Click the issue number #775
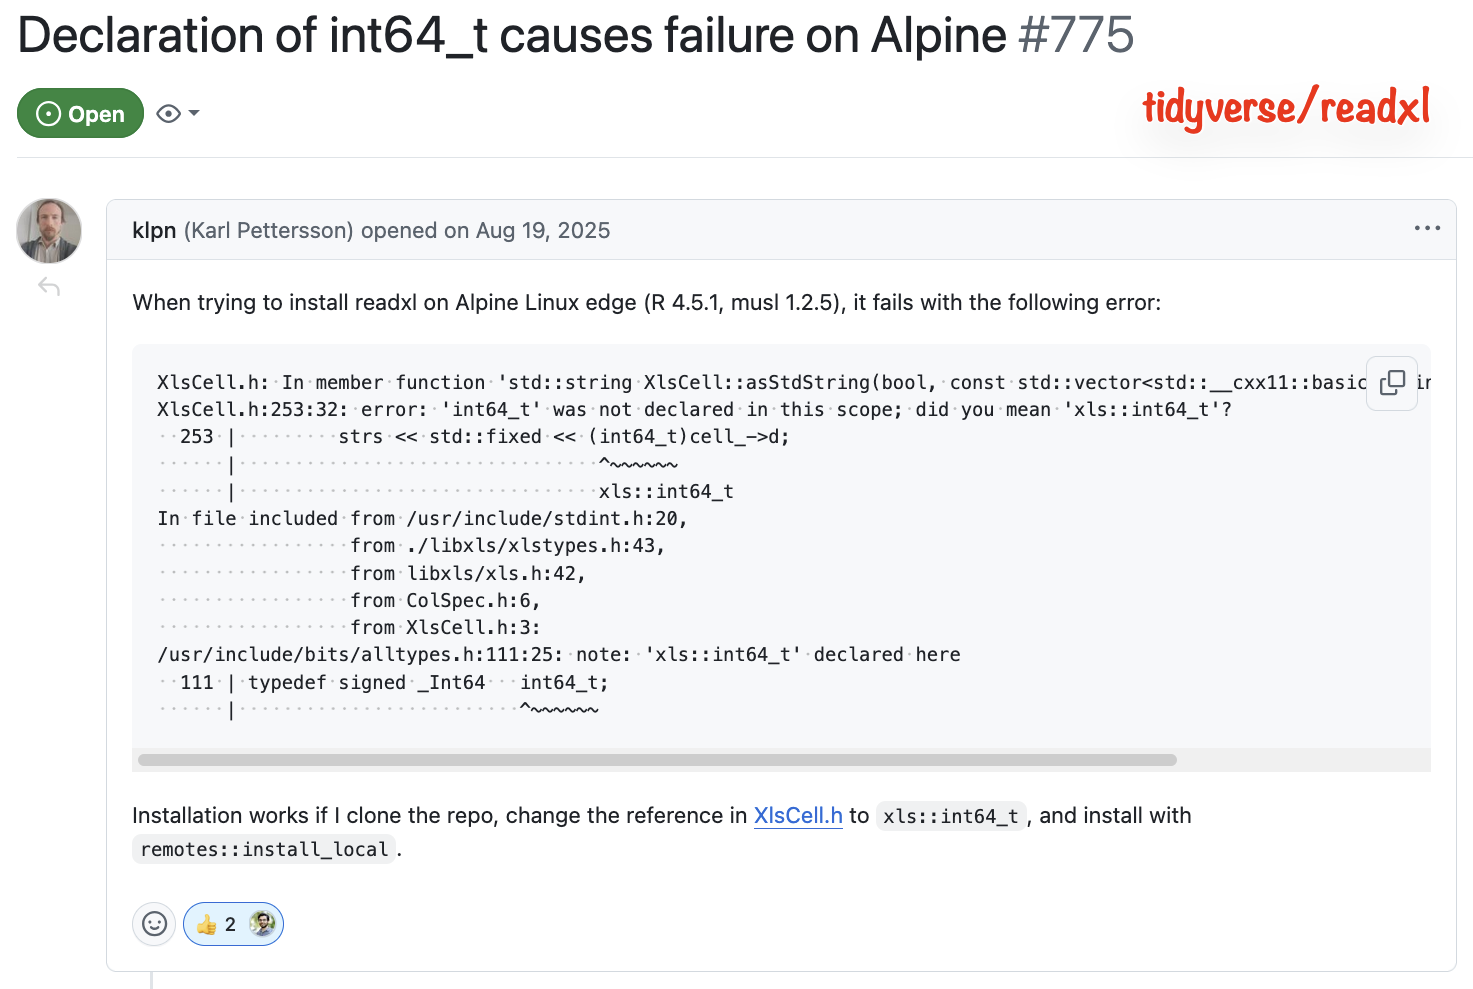 coord(1076,36)
